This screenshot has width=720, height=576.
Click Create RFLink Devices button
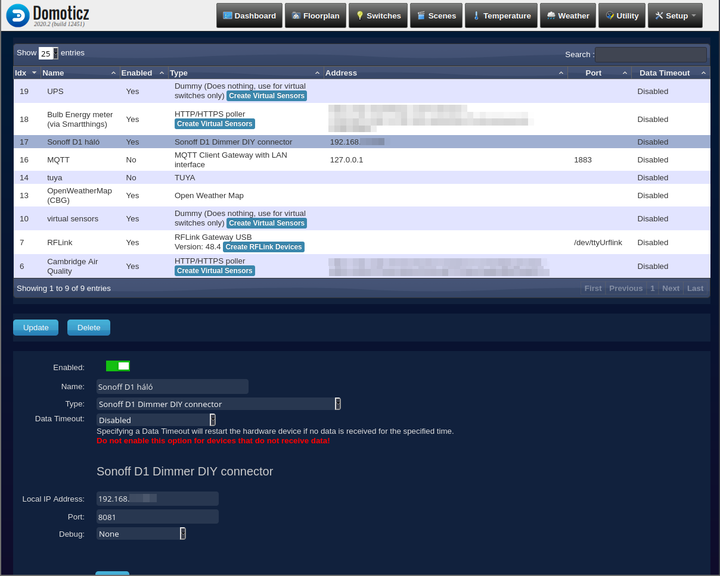(263, 247)
